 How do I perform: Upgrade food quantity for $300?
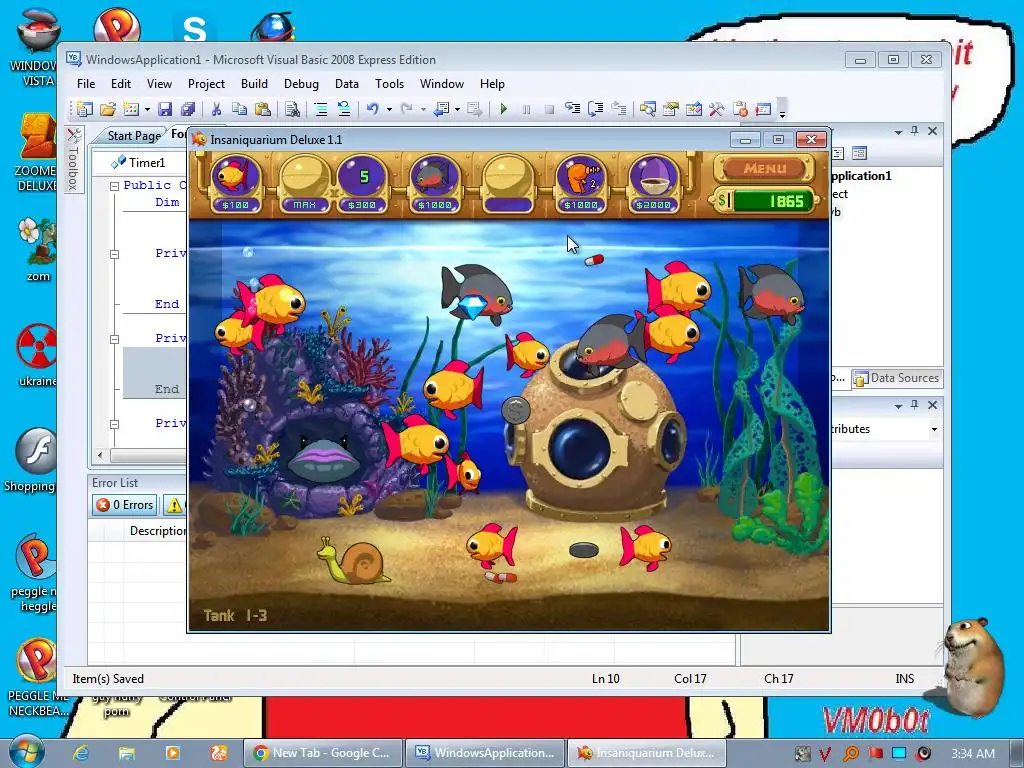[362, 183]
